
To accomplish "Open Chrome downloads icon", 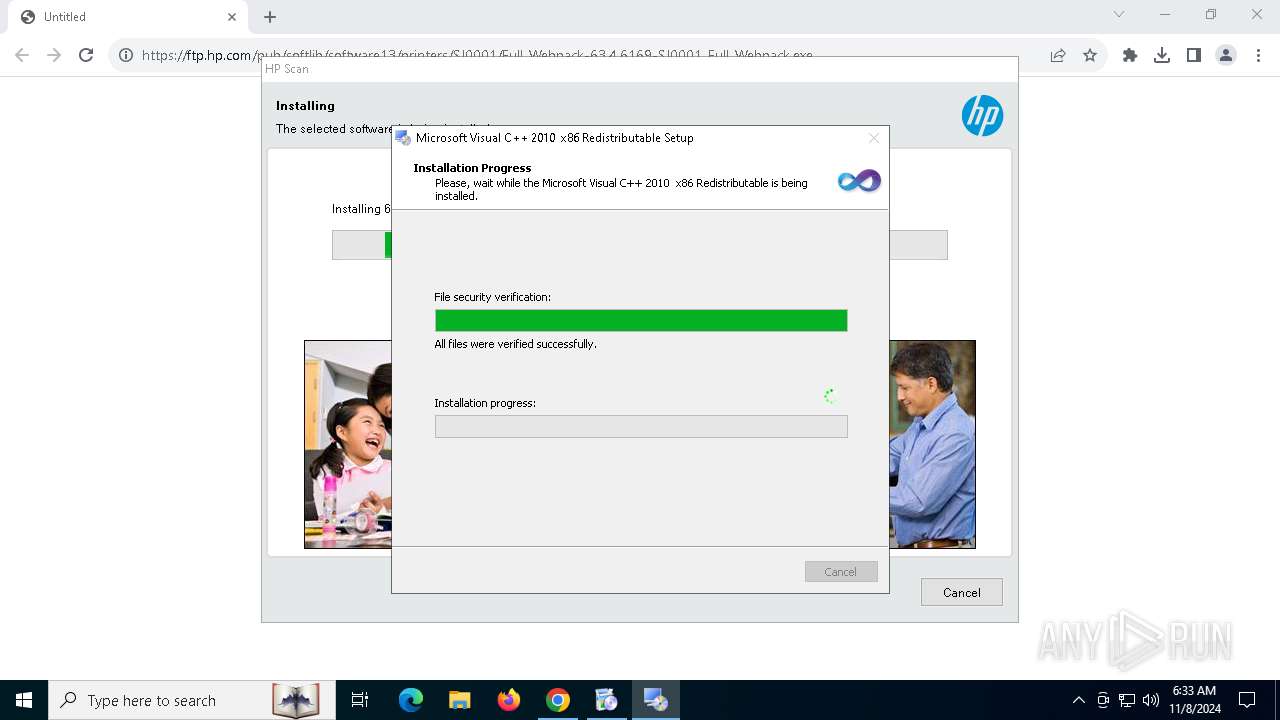I will click(x=1162, y=55).
